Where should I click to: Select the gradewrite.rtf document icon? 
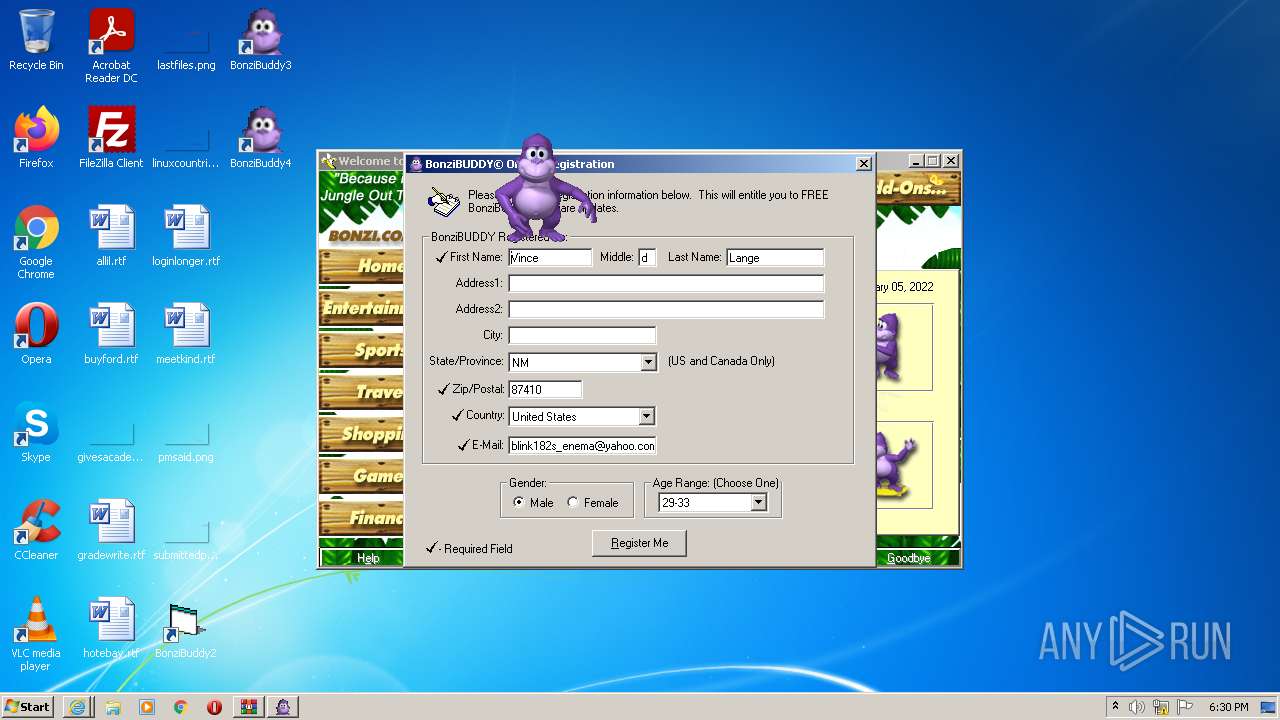point(111,530)
